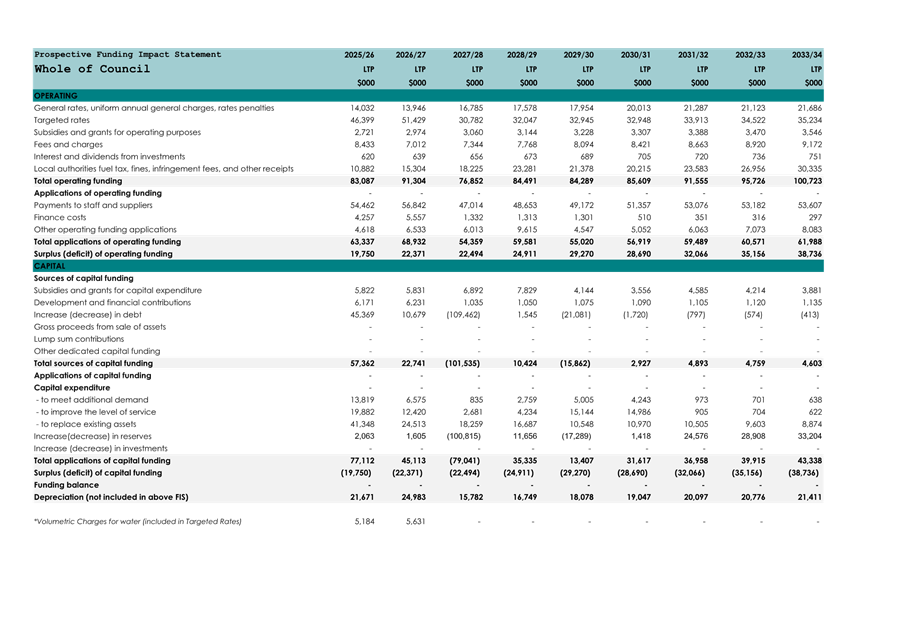Click 'Increase (decrease) in investments' row label

click(x=101, y=448)
